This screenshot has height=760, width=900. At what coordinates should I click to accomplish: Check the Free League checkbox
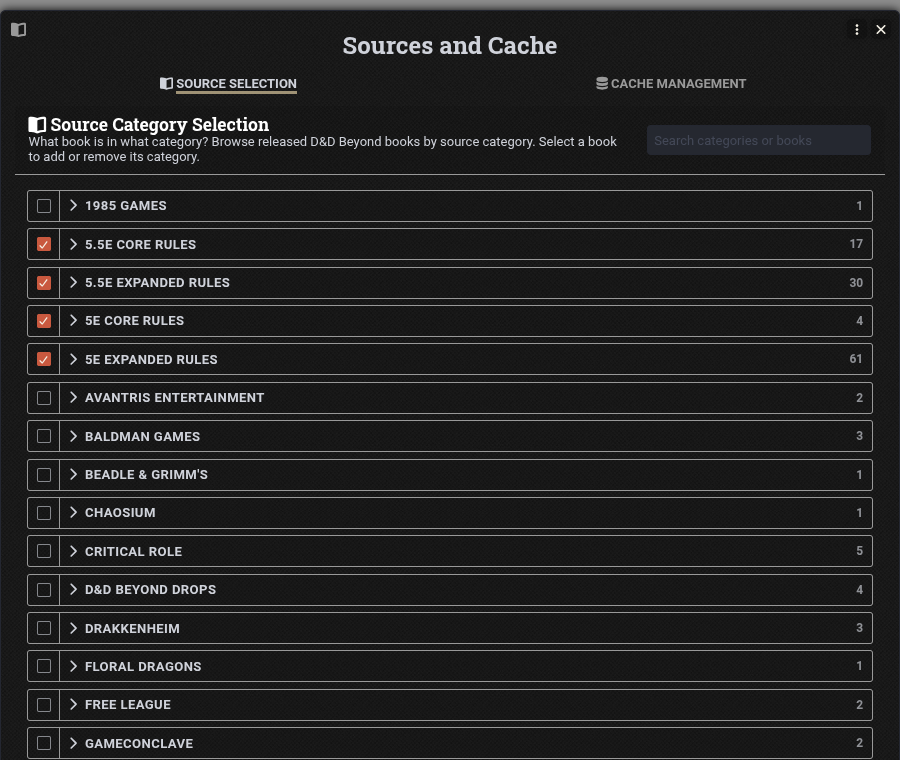pyautogui.click(x=44, y=705)
